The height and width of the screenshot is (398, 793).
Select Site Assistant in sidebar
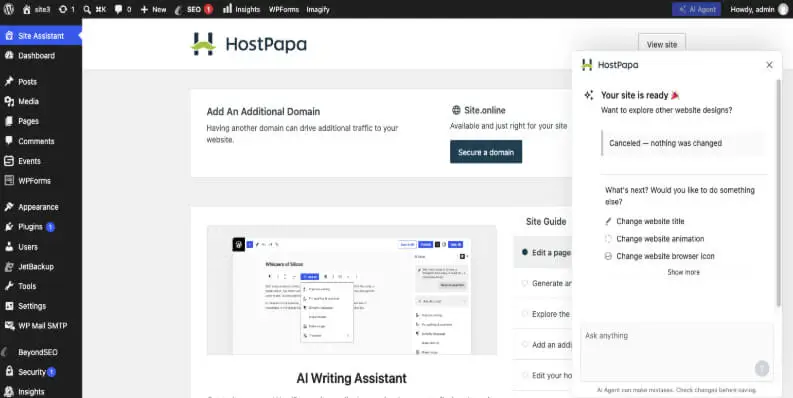click(x=40, y=36)
